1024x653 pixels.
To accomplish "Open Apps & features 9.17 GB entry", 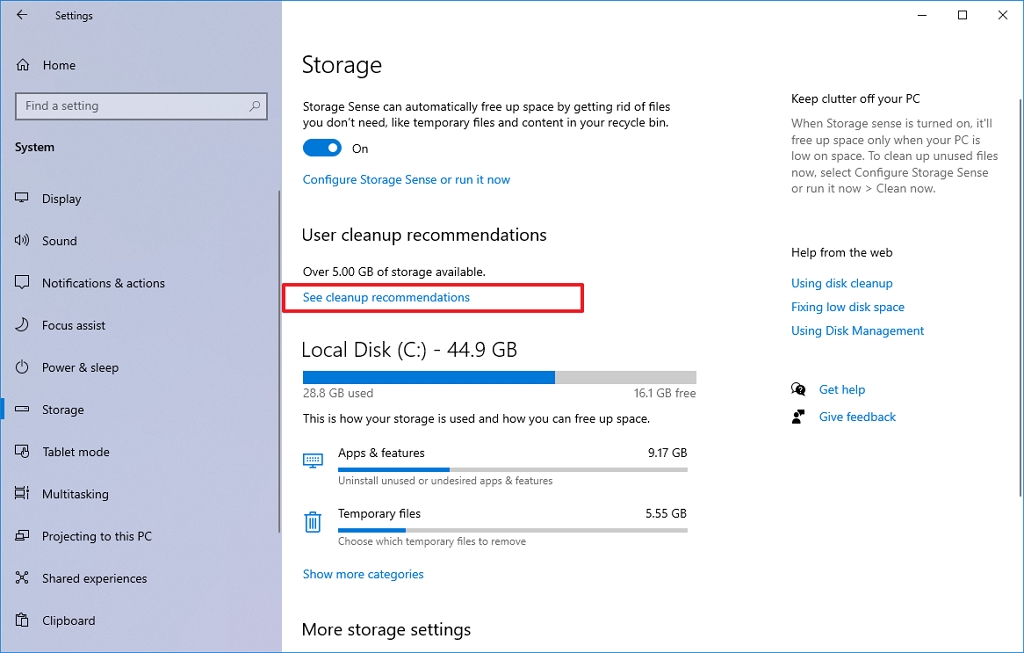I will click(495, 466).
